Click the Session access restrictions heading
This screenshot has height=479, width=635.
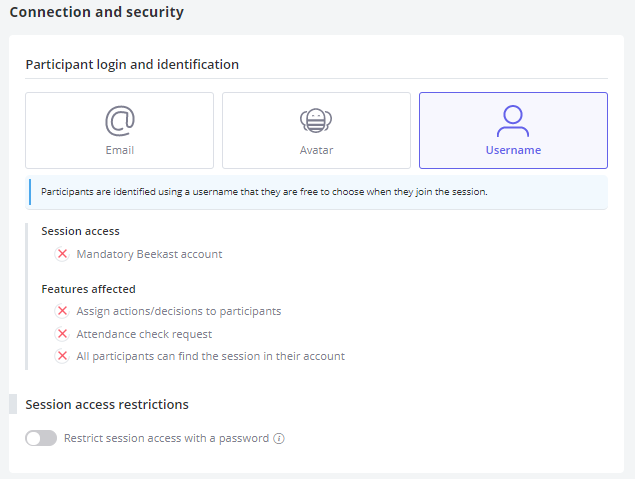[x=107, y=404]
